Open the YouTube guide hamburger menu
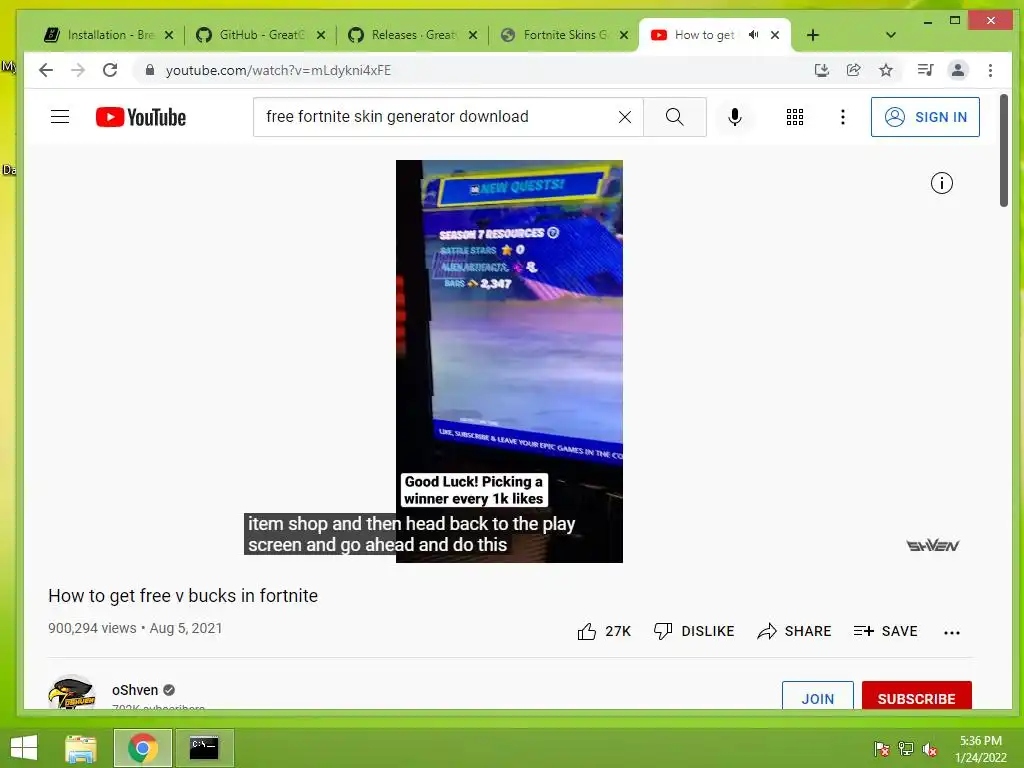This screenshot has height=768, width=1024. 60,117
